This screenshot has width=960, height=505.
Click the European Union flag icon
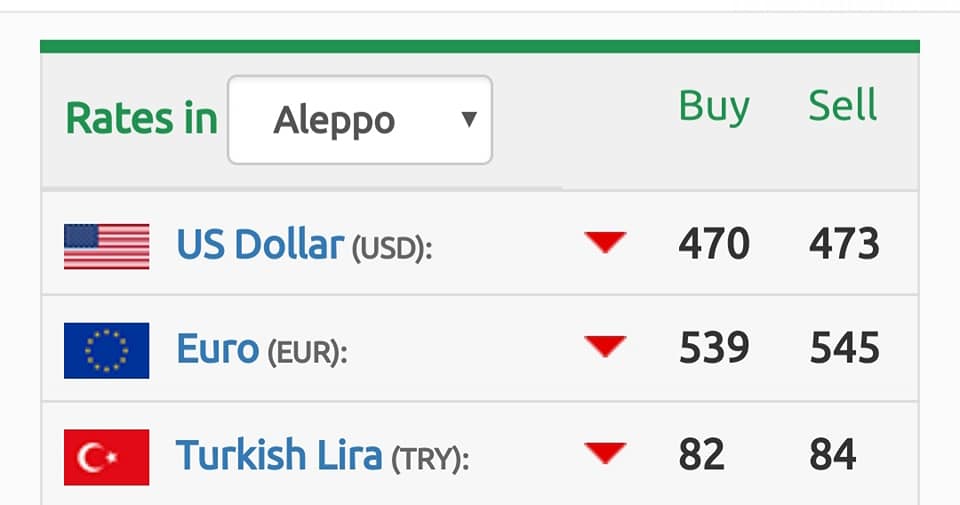(x=107, y=351)
